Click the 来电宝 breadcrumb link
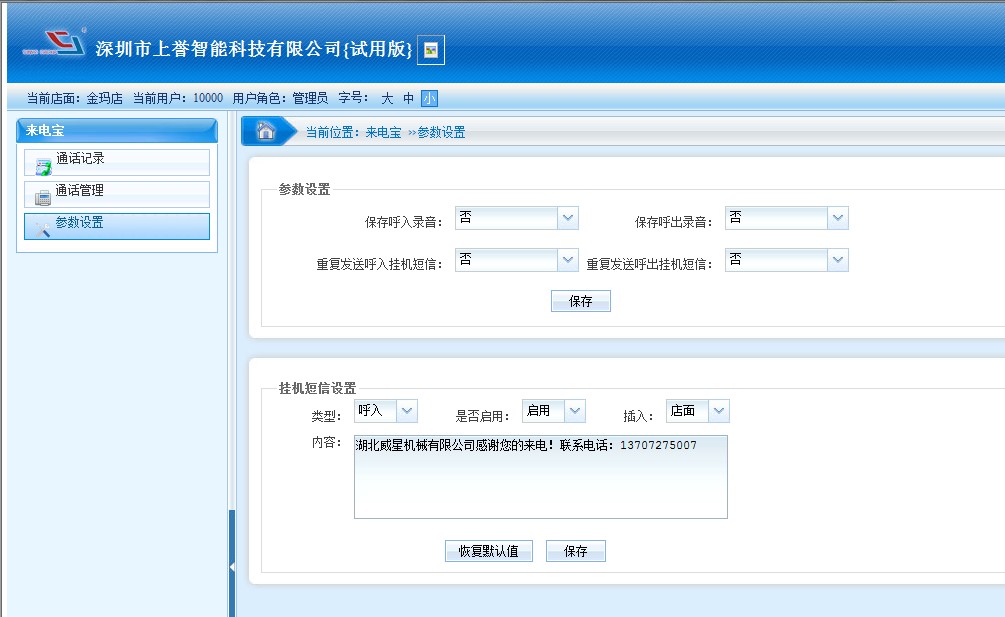 pos(383,132)
